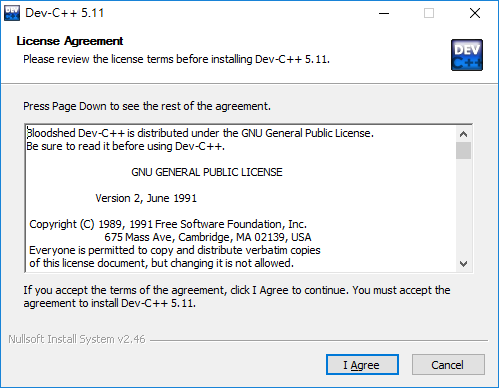This screenshot has width=499, height=388.
Task: Click the "License Agreement" header title
Action: pyautogui.click(x=70, y=41)
